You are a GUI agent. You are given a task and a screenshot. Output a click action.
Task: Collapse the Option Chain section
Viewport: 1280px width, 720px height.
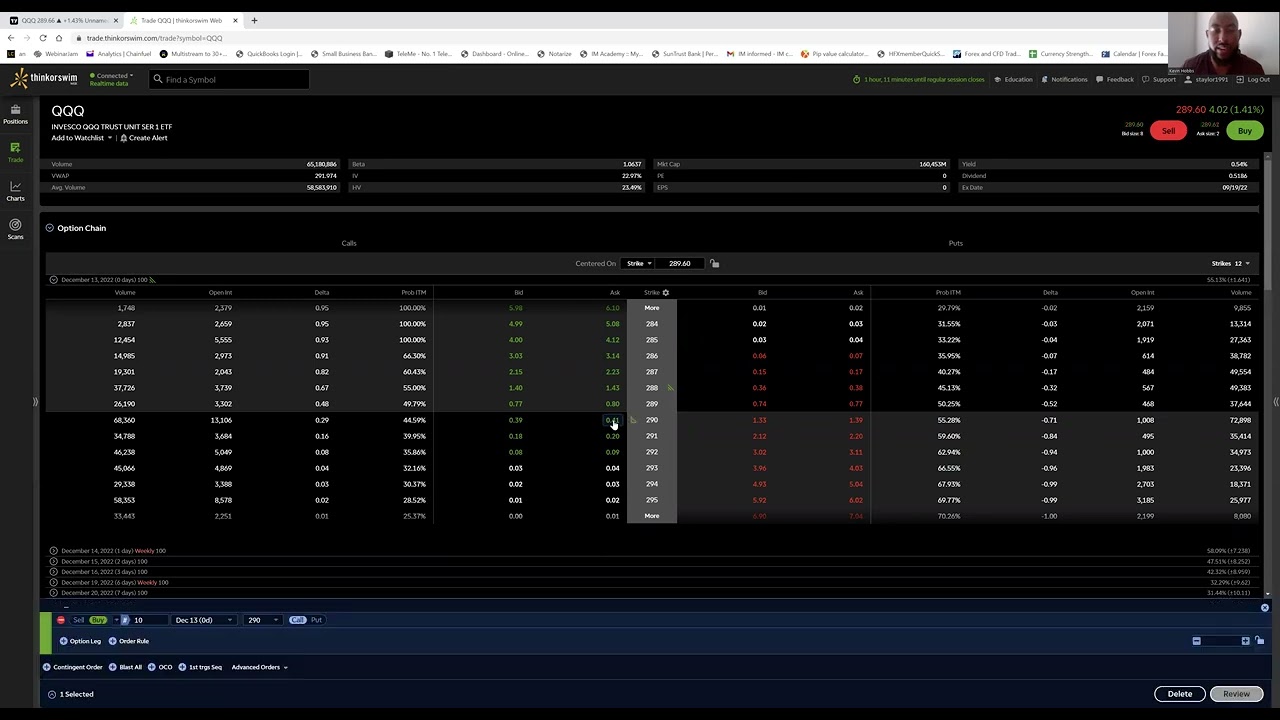(49, 228)
